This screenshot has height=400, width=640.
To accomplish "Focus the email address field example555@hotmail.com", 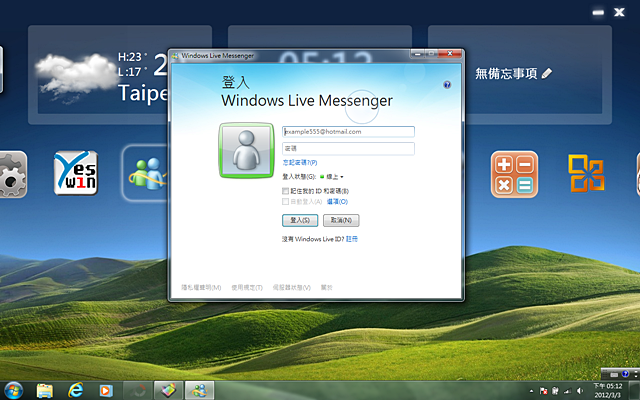I will tap(348, 132).
